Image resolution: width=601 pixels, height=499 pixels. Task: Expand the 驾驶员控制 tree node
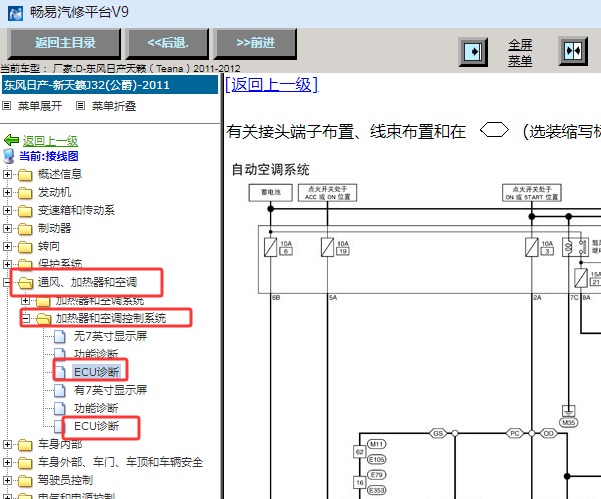7,480
